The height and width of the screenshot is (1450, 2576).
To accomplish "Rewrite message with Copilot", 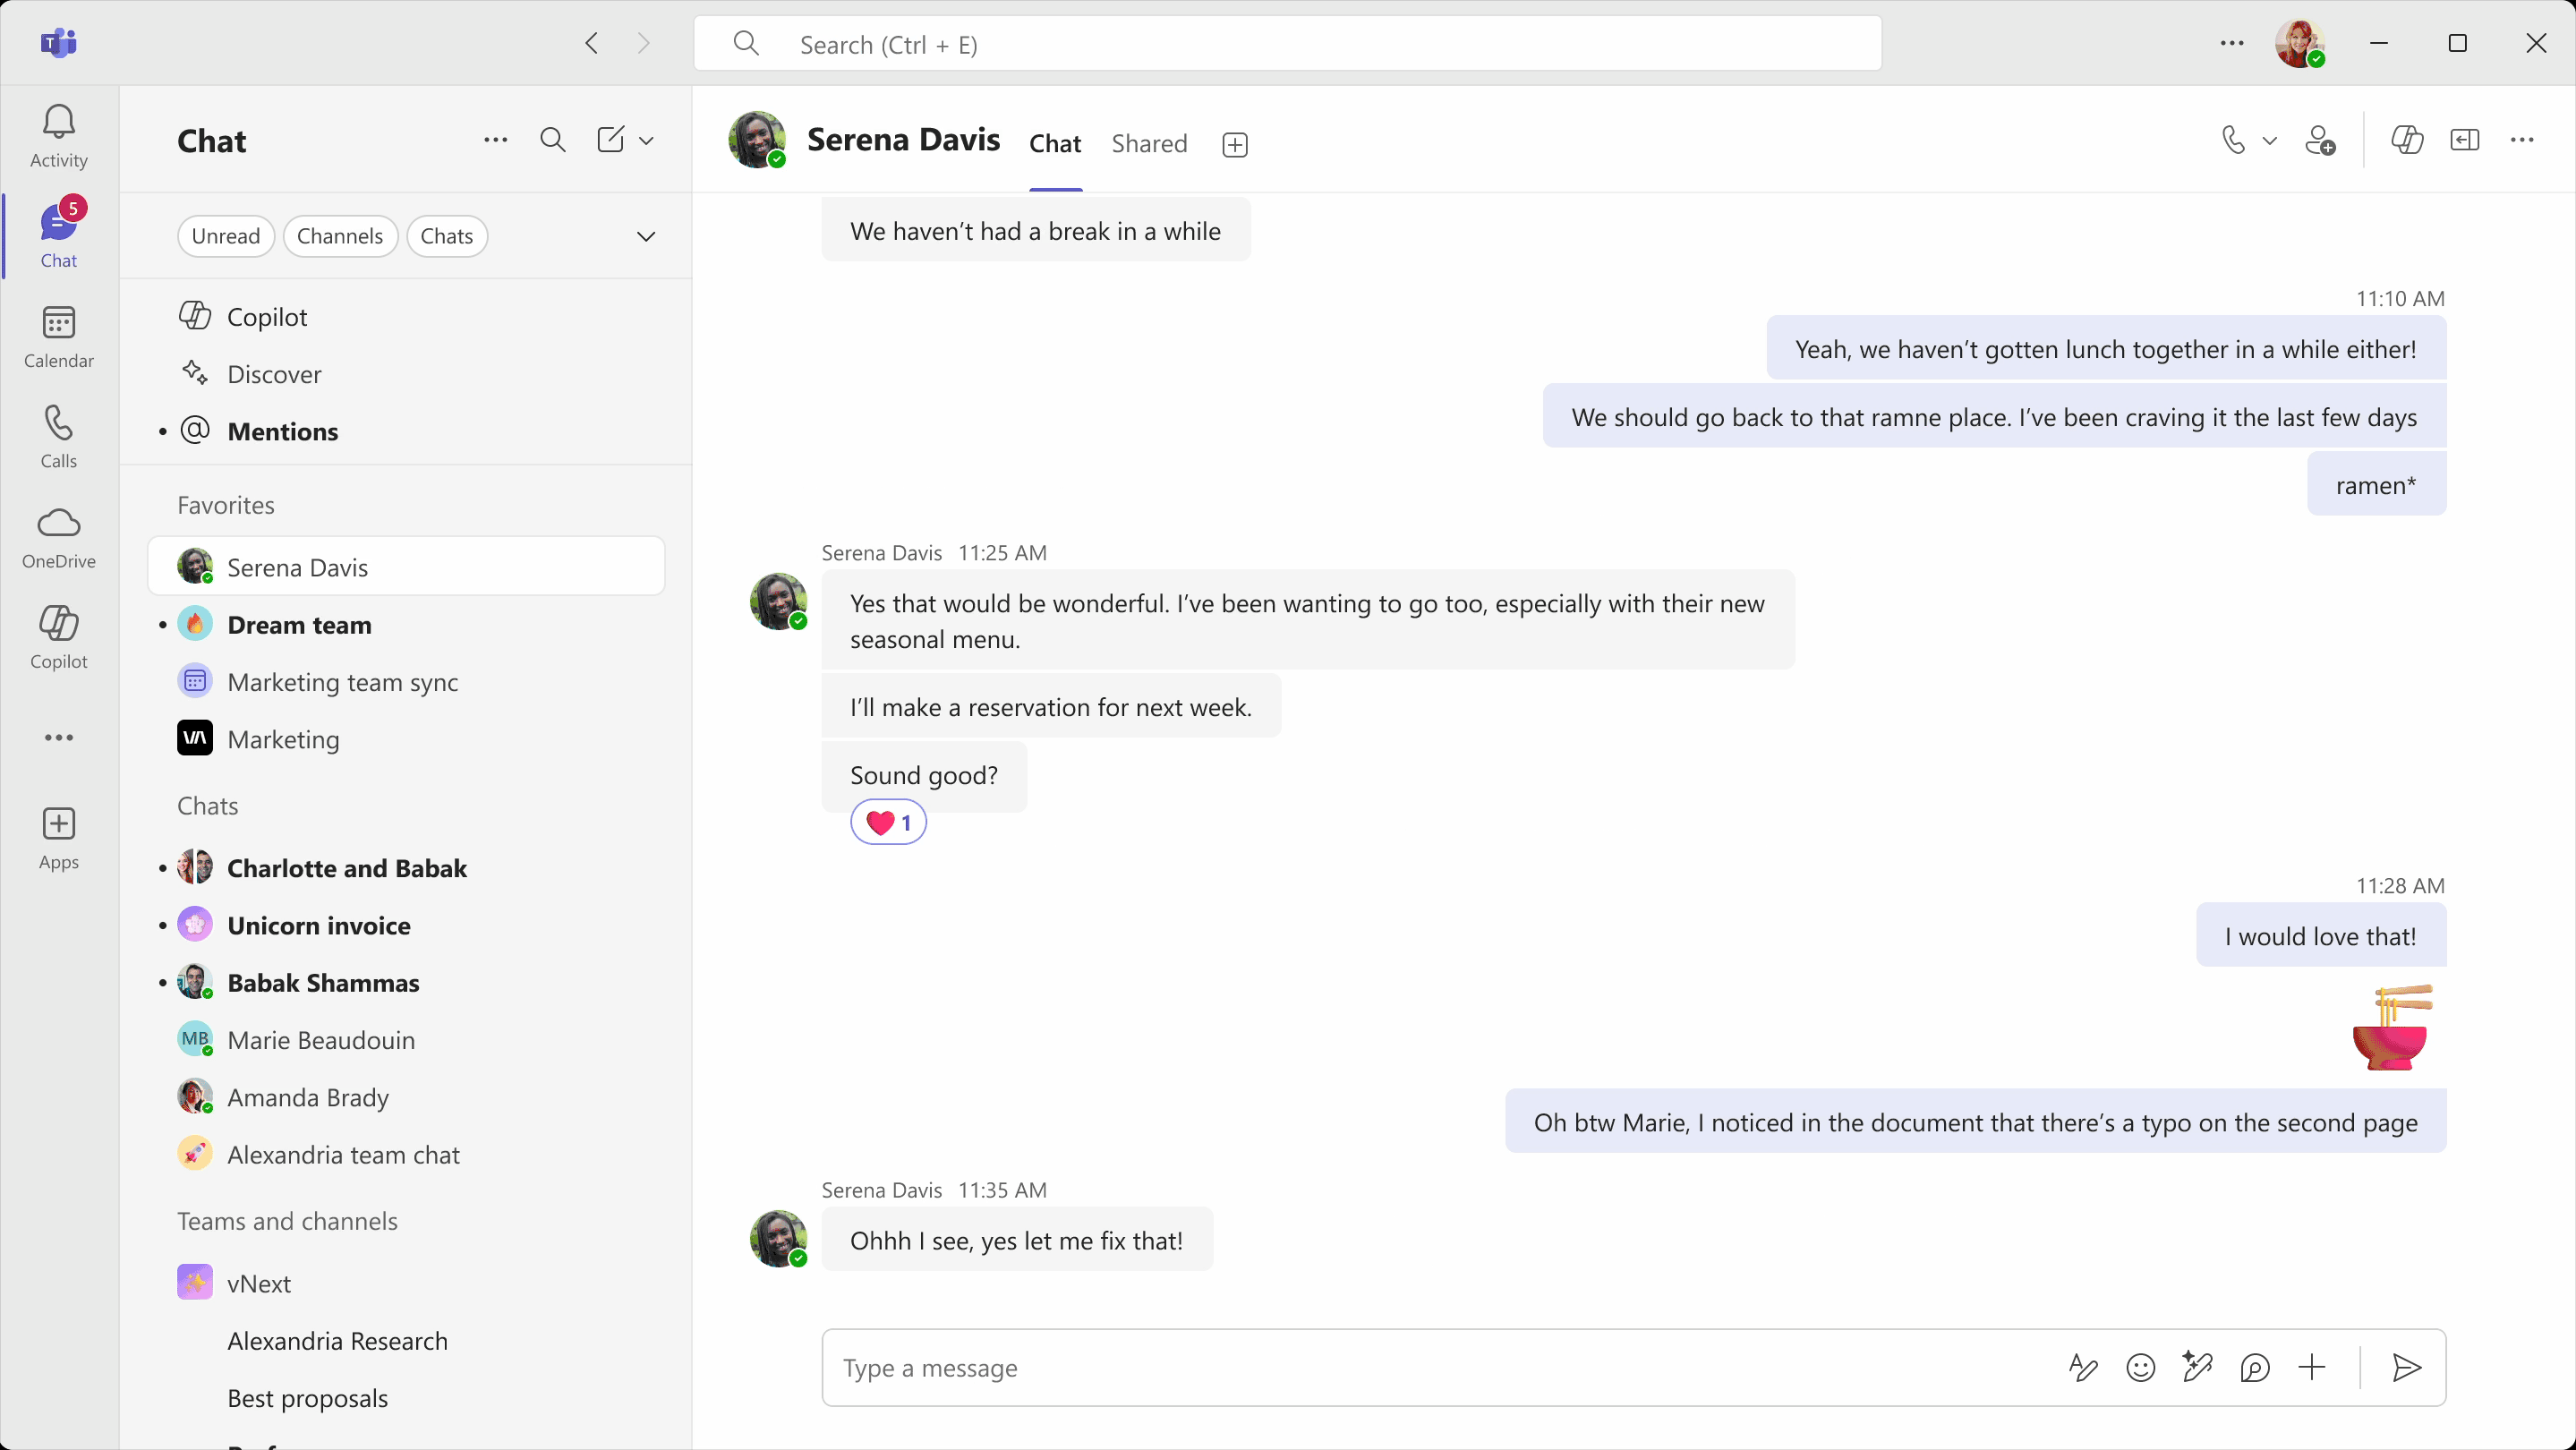I will click(x=2197, y=1367).
